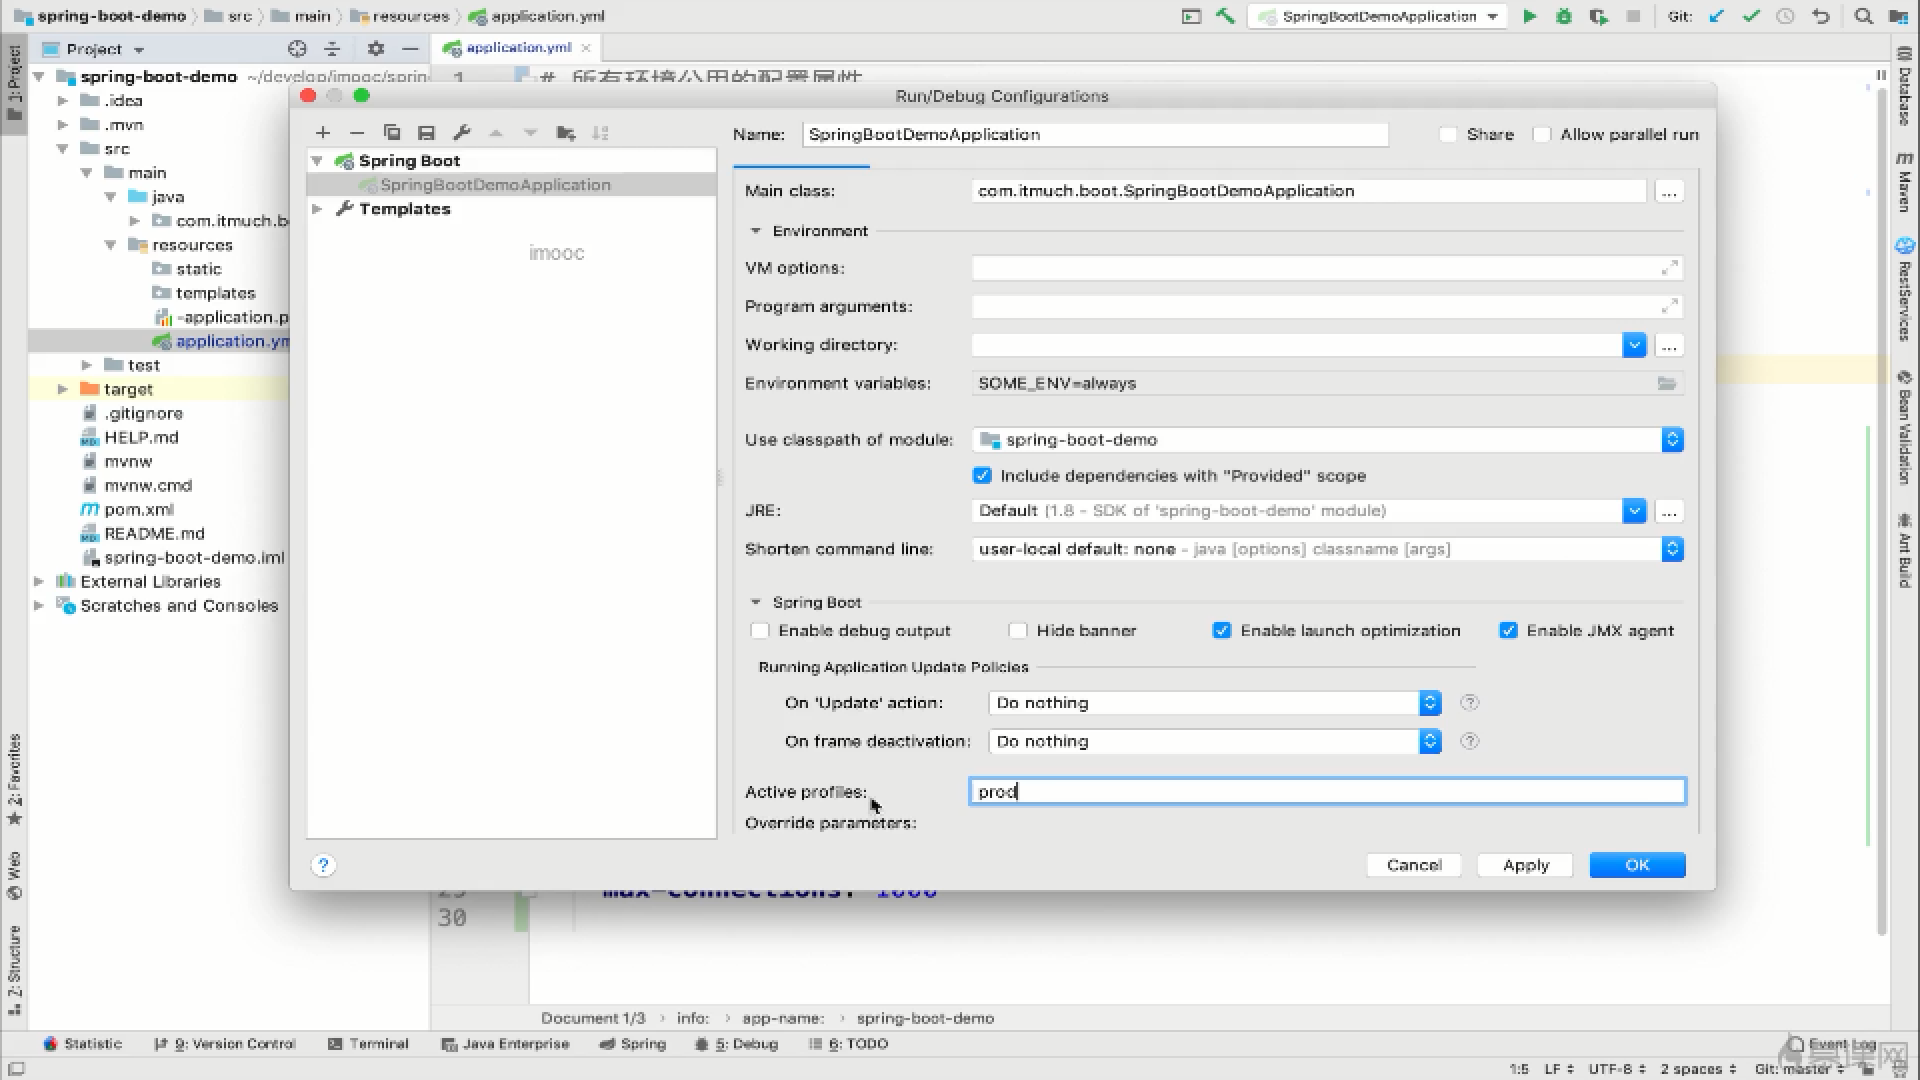Image resolution: width=1920 pixels, height=1080 pixels.
Task: Toggle Enable debug output checkbox
Action: tap(761, 630)
